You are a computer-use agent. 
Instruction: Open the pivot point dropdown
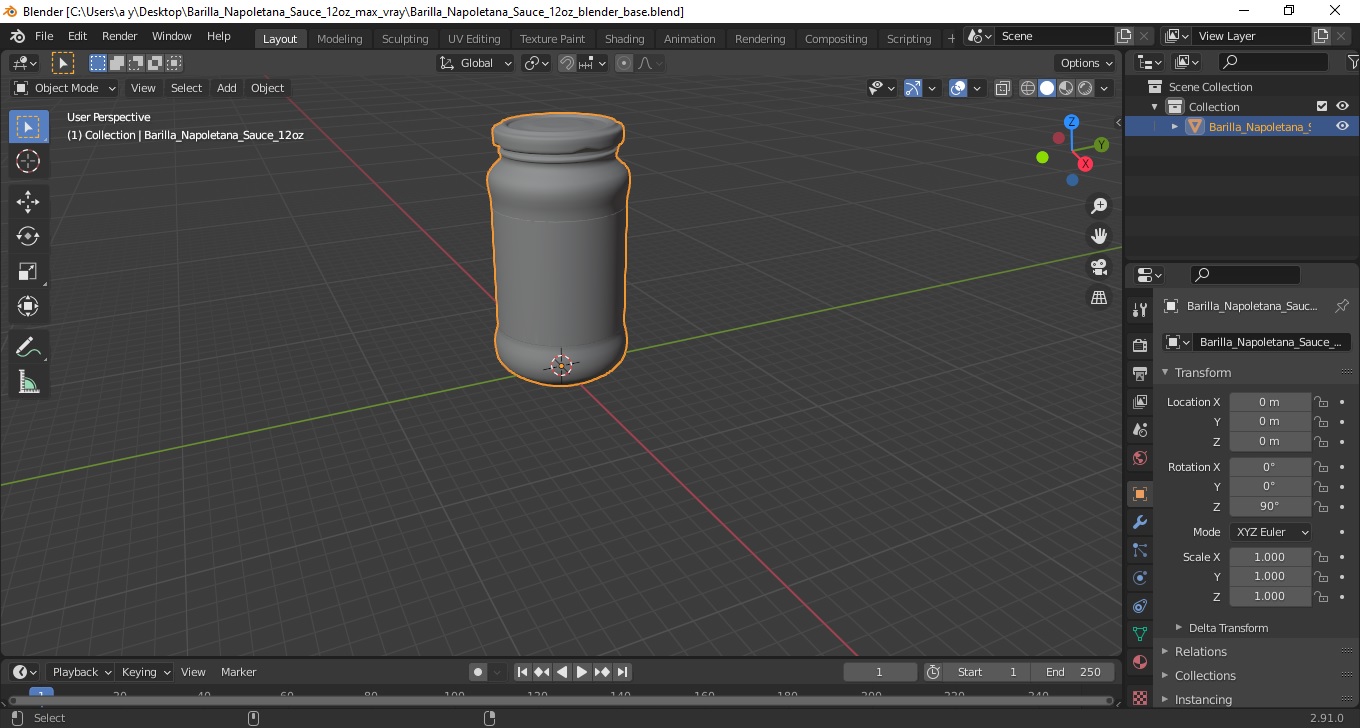coord(537,63)
